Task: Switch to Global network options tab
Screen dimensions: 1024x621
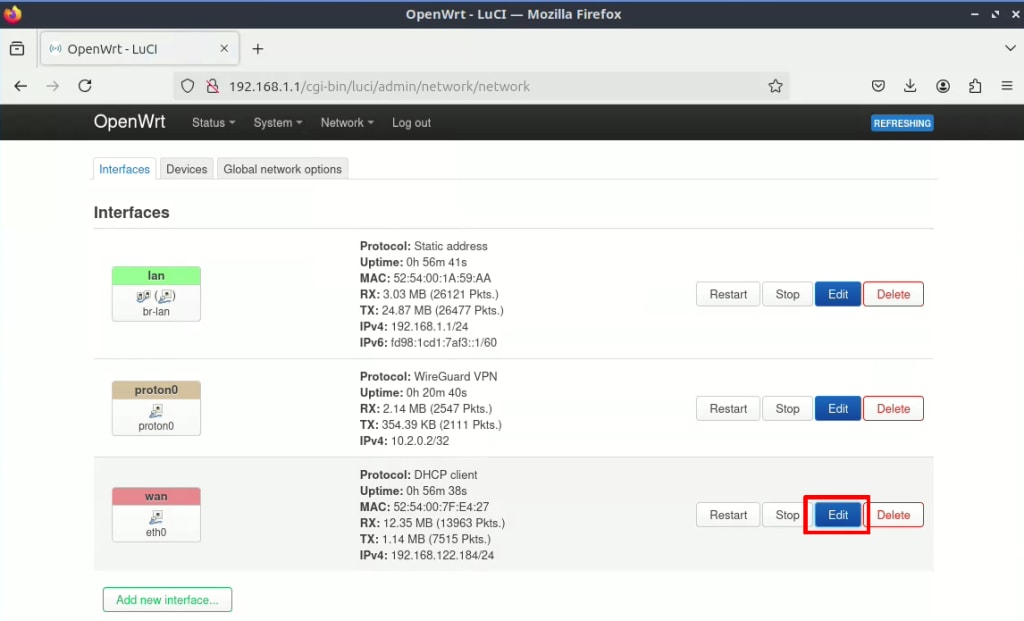Action: [x=282, y=169]
